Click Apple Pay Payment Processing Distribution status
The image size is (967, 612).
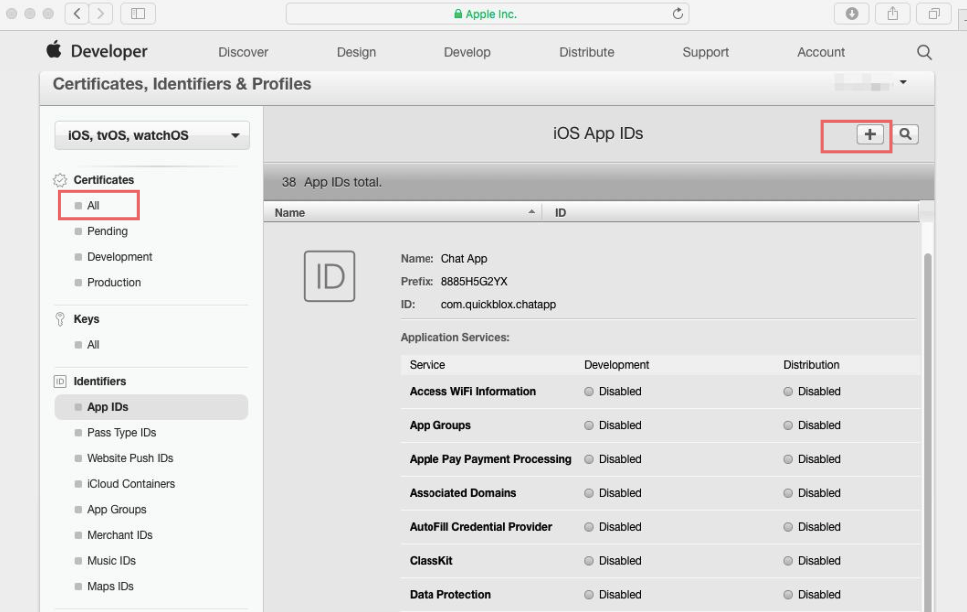click(x=788, y=460)
